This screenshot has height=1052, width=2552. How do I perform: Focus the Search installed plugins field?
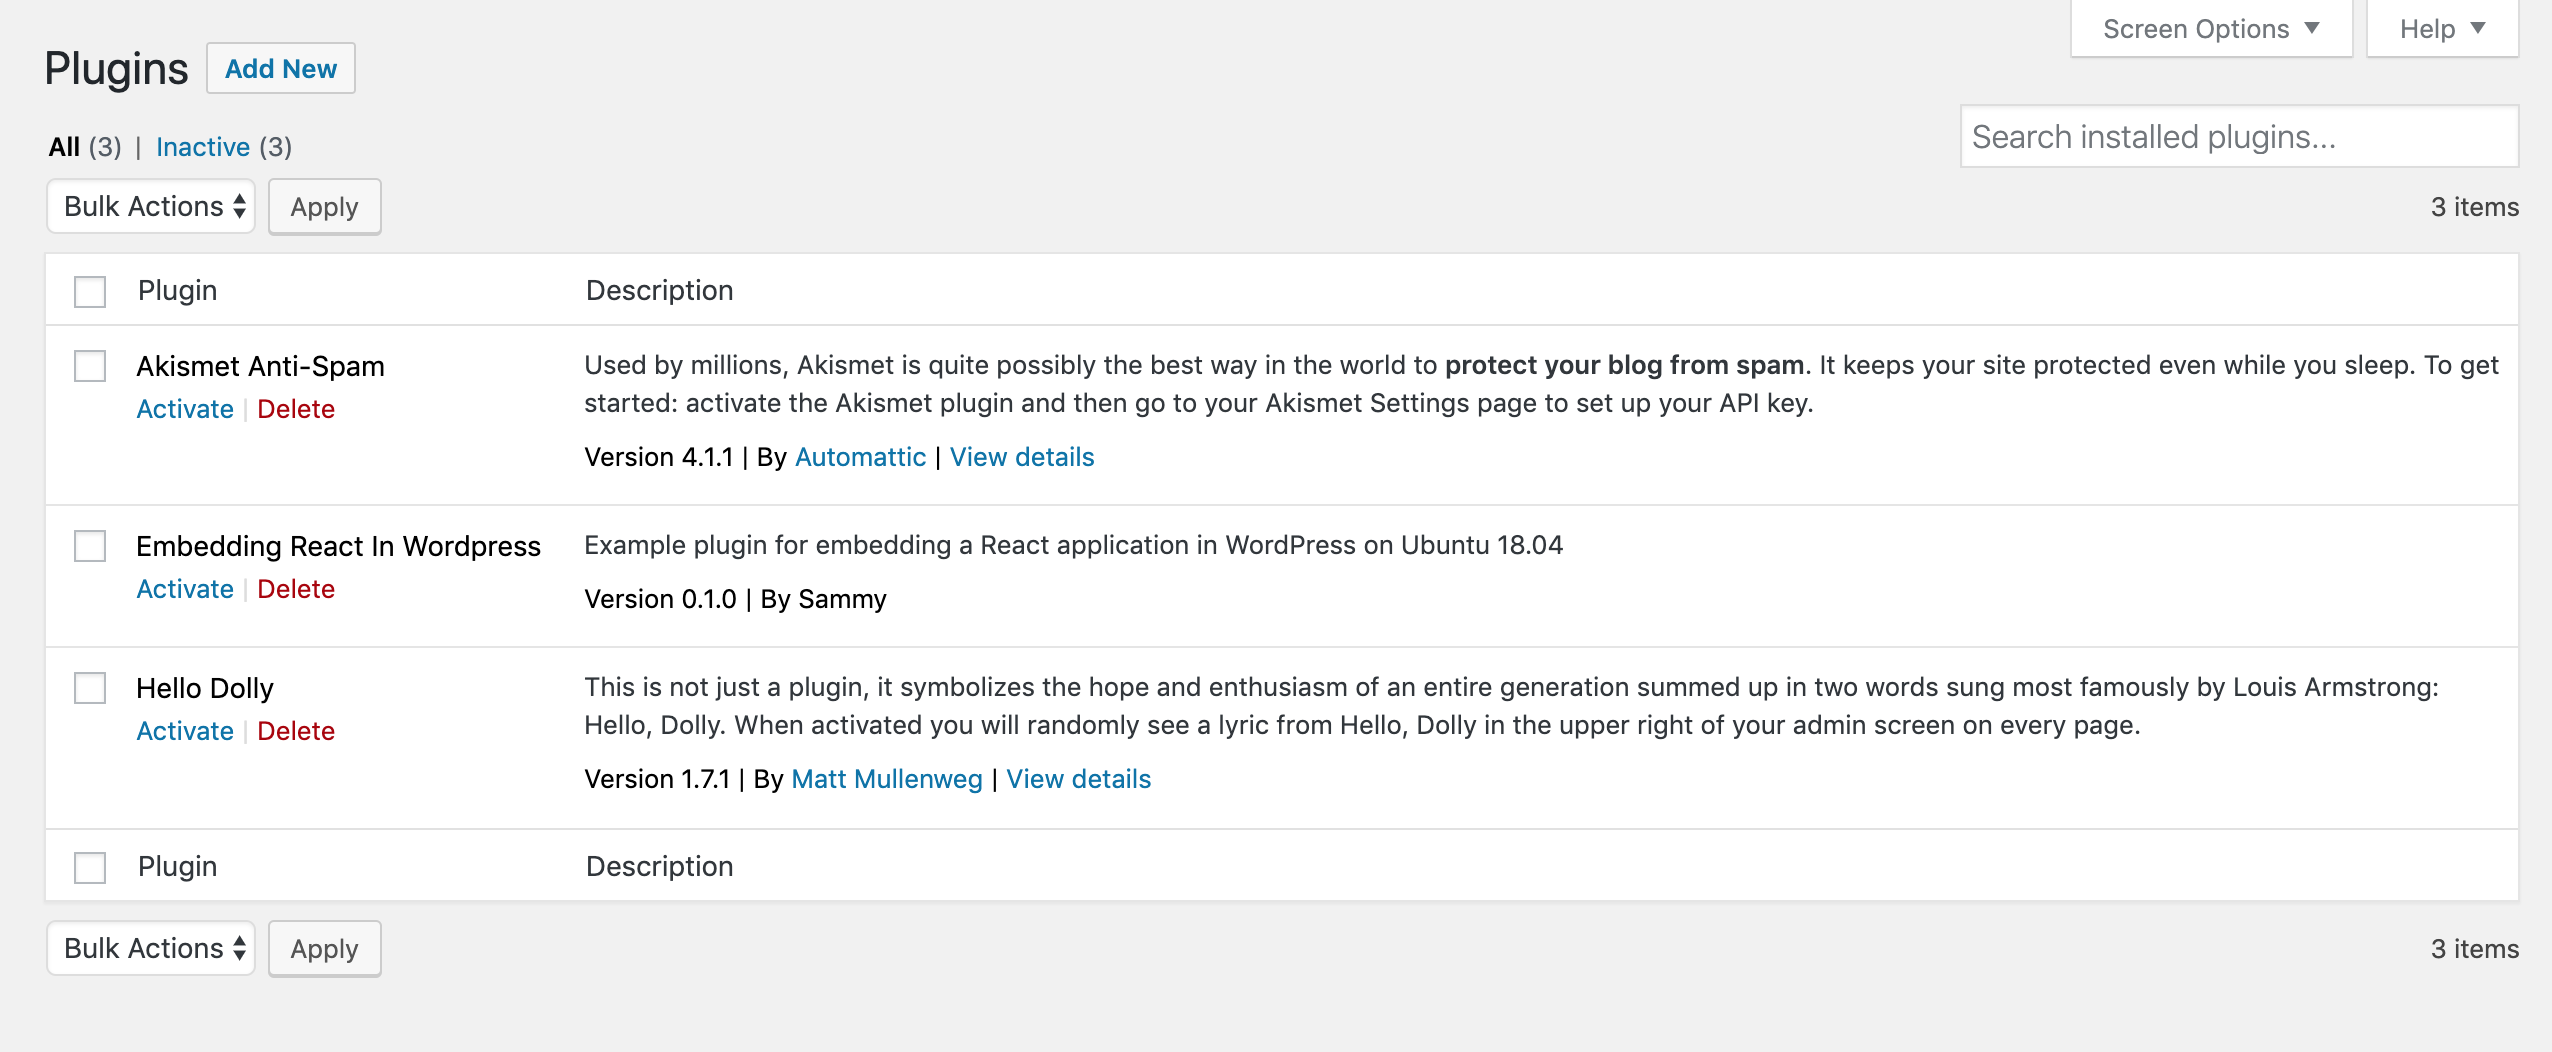pyautogui.click(x=2239, y=137)
